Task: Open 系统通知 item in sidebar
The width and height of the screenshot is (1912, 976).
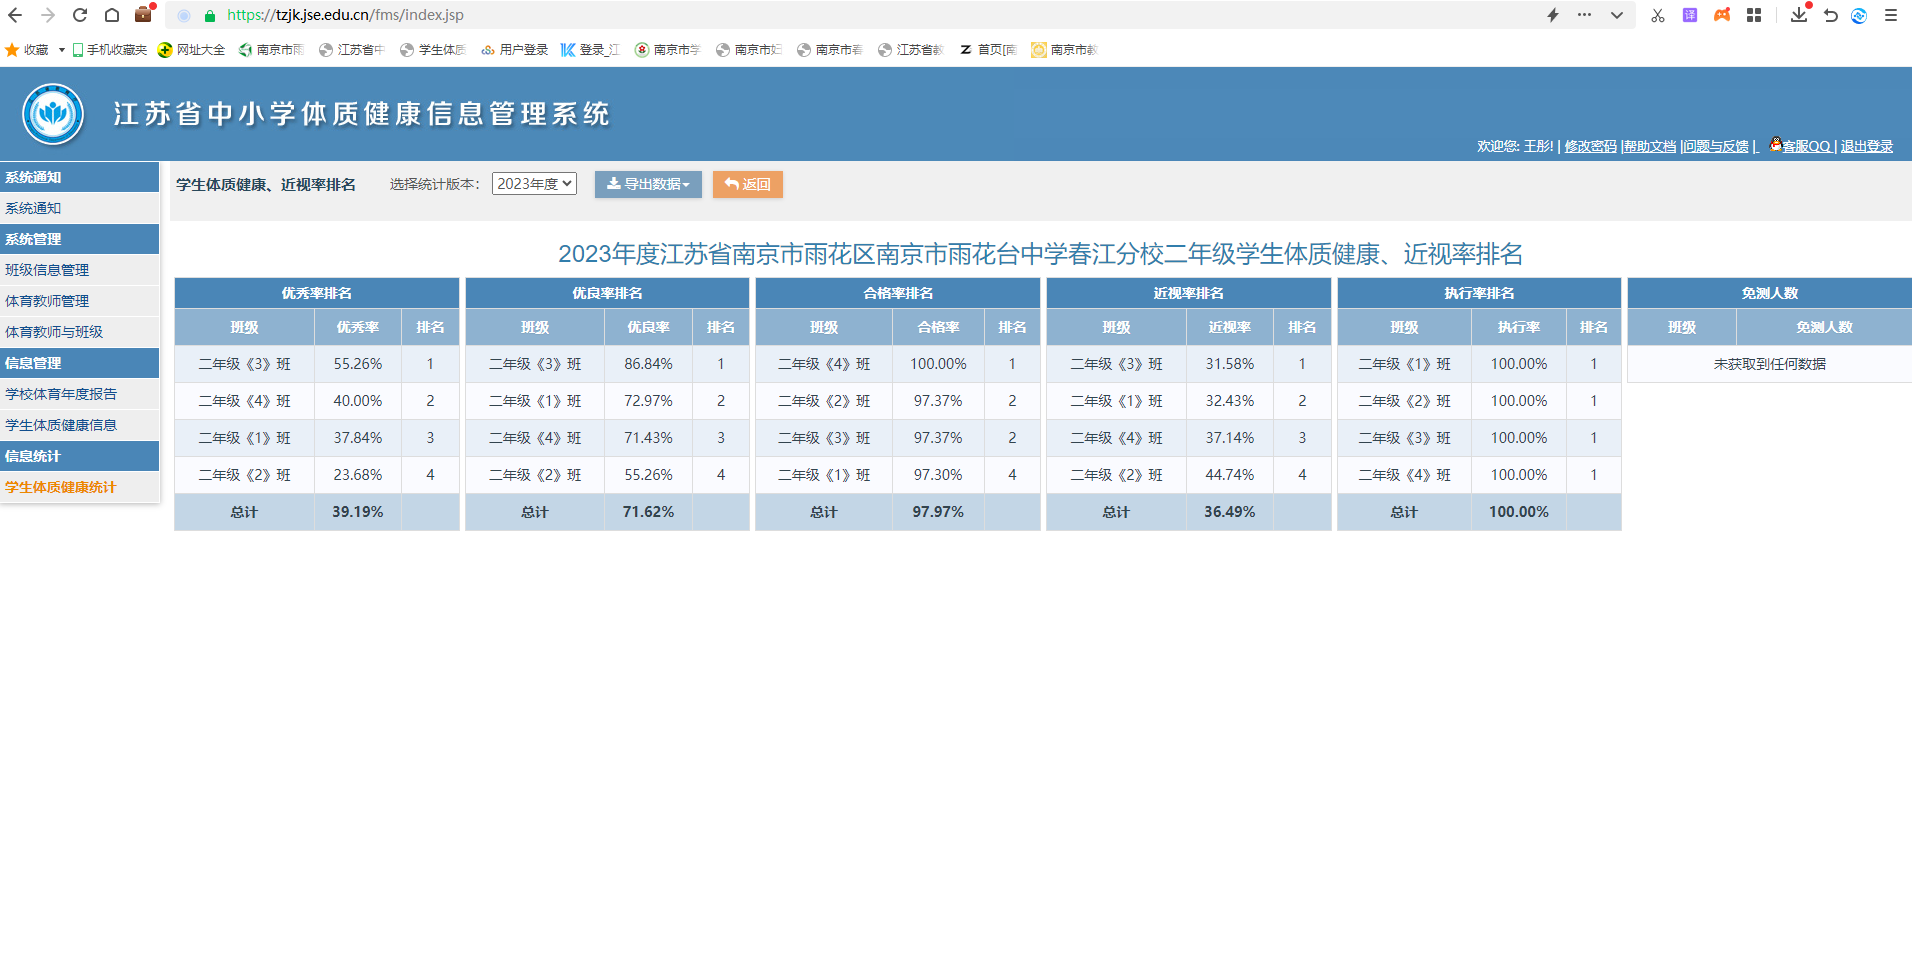Action: [80, 208]
